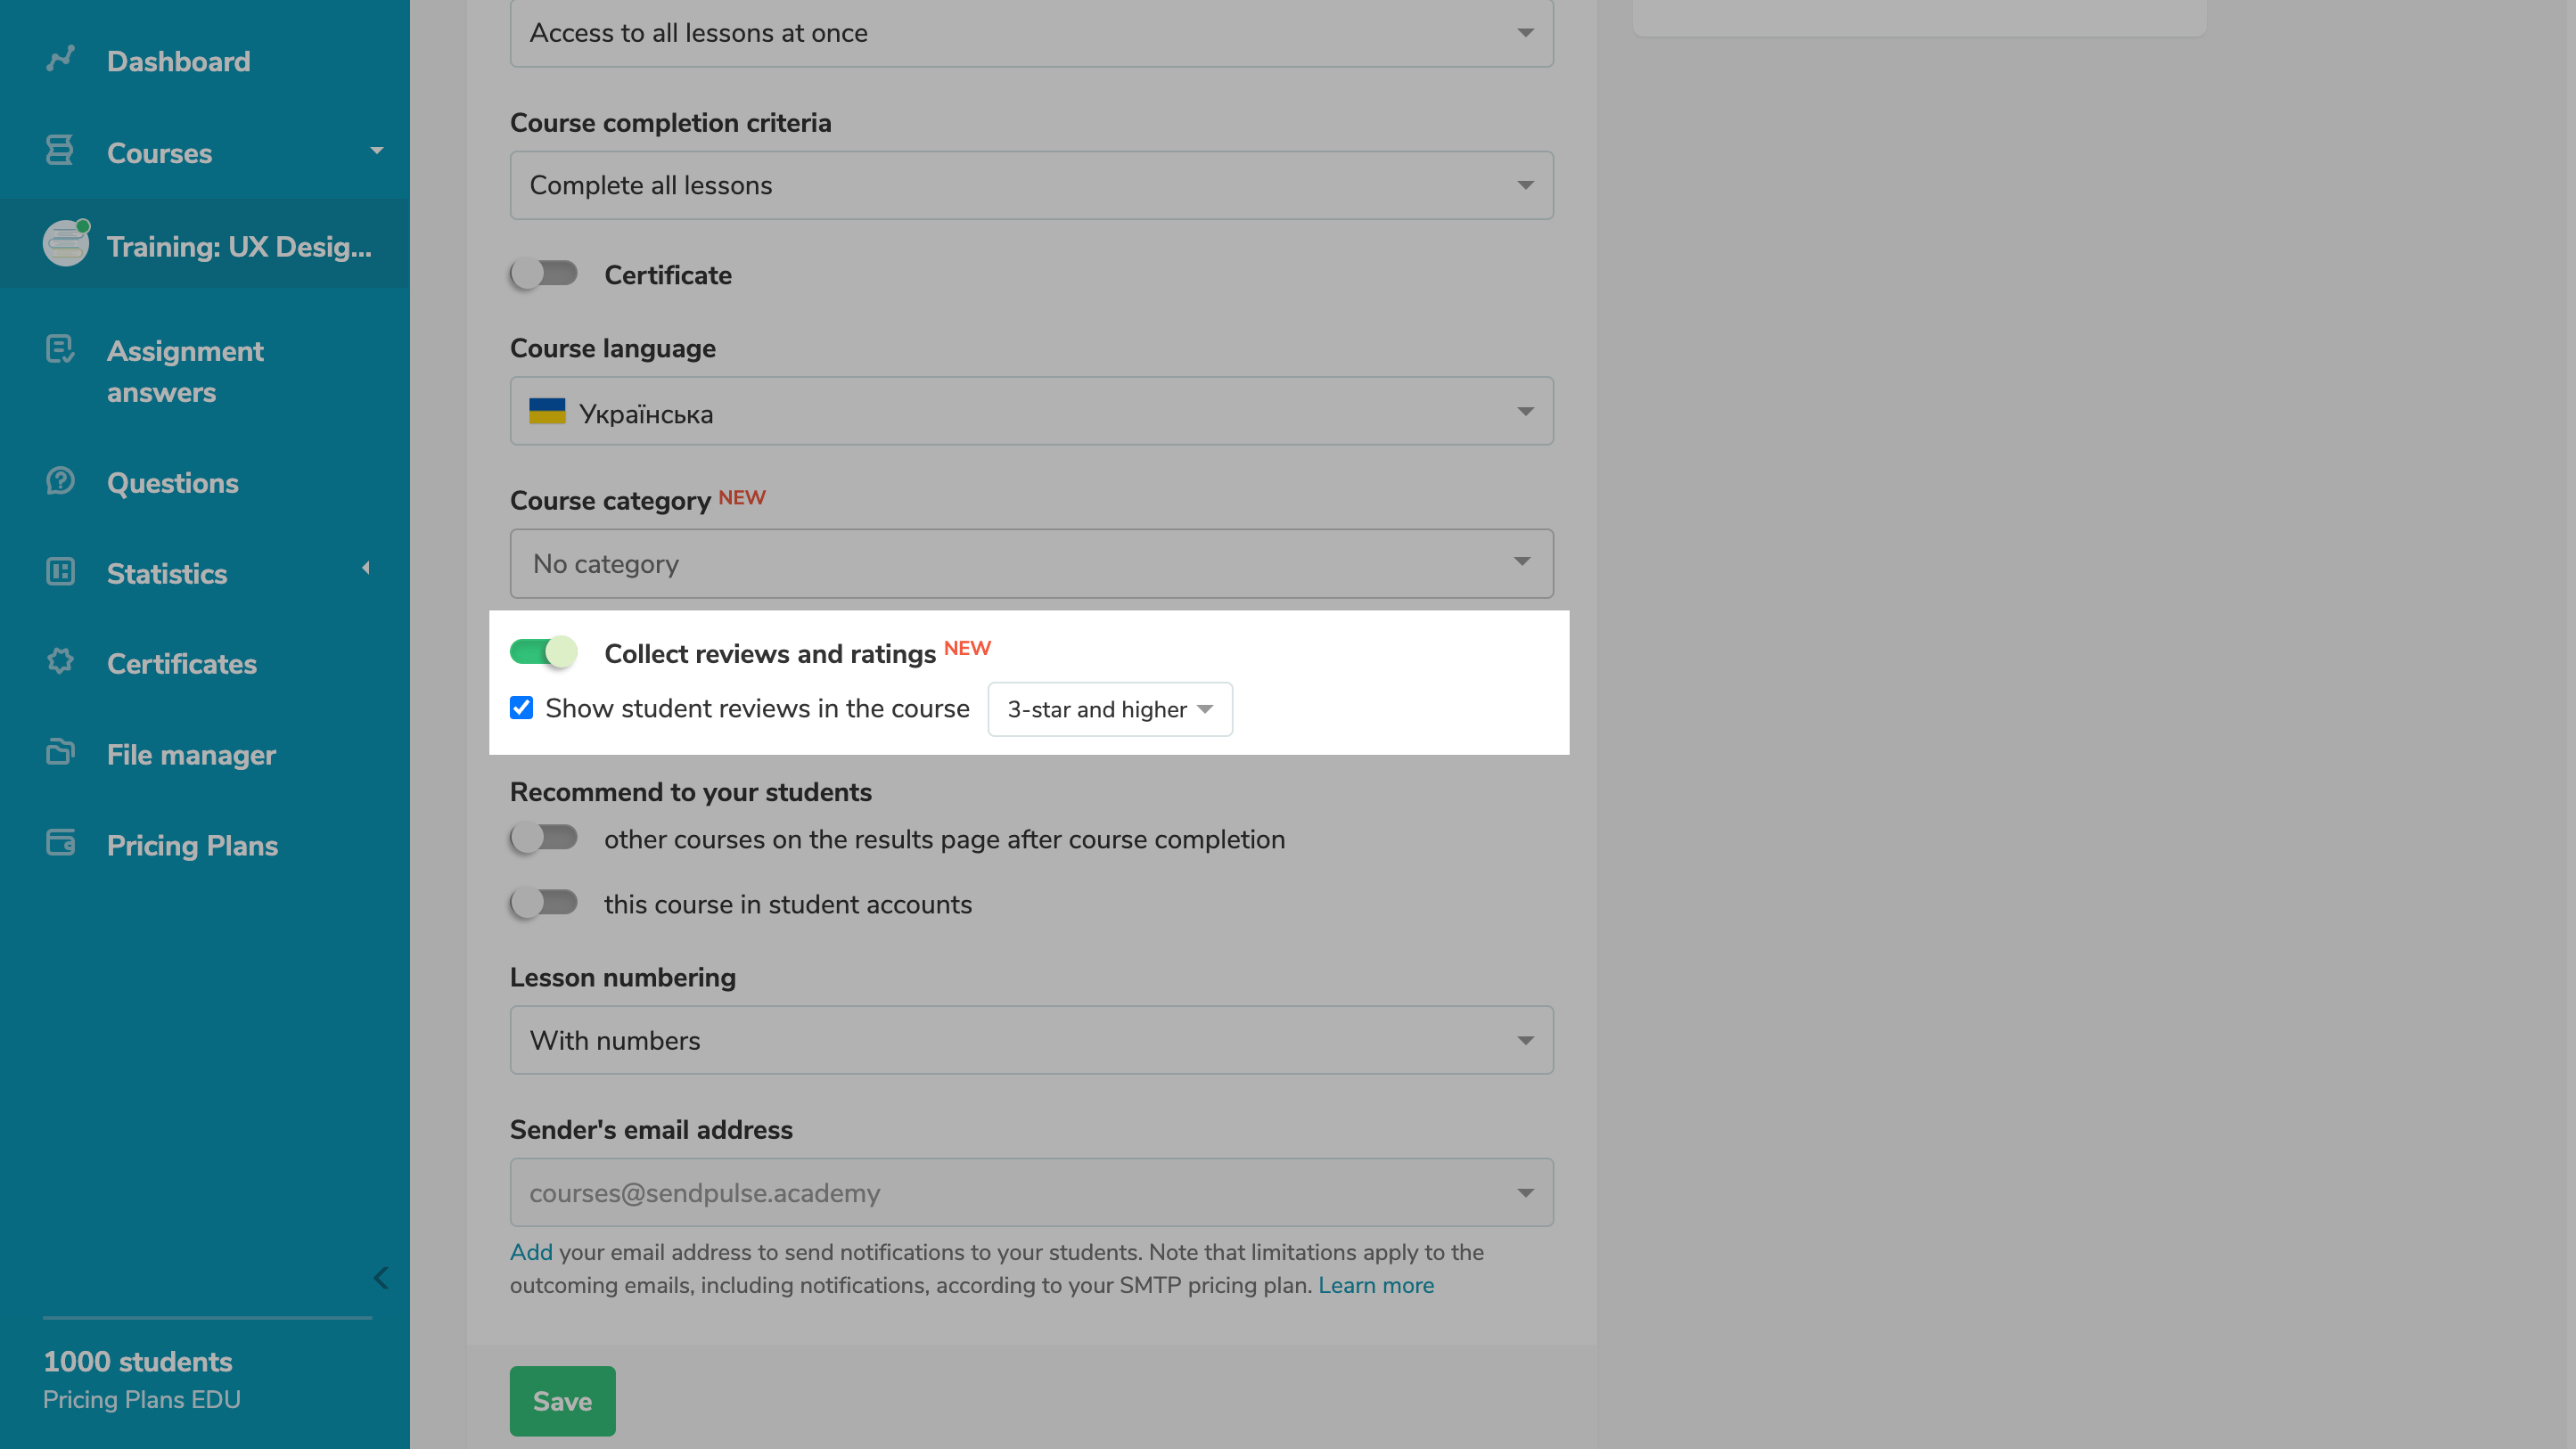
Task: Click the Assignment answers icon
Action: pyautogui.click(x=60, y=350)
